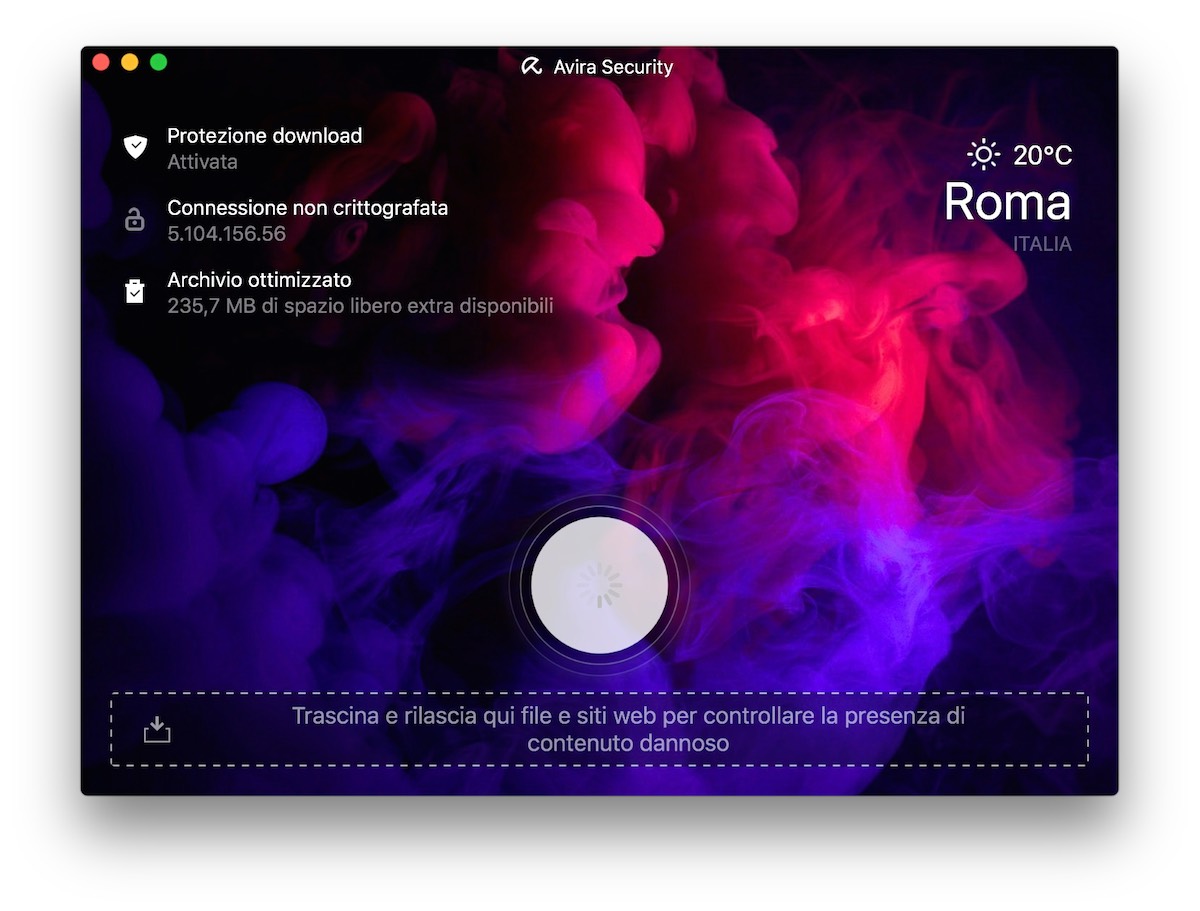Click the Connessione non crittografata label

[x=307, y=208]
